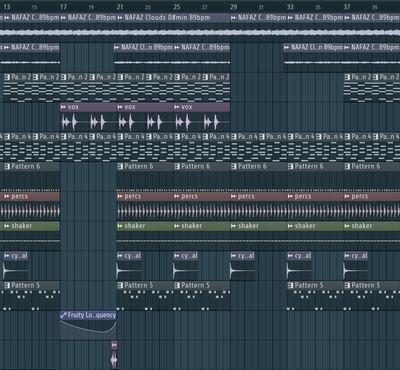
Task: Open audio clip icon of percs at bar 37
Action: (347, 196)
